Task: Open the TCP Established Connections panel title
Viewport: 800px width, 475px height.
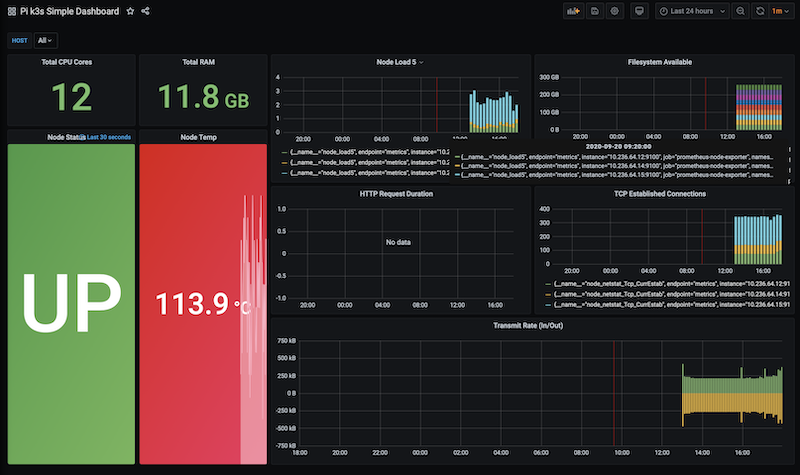Action: [660, 194]
